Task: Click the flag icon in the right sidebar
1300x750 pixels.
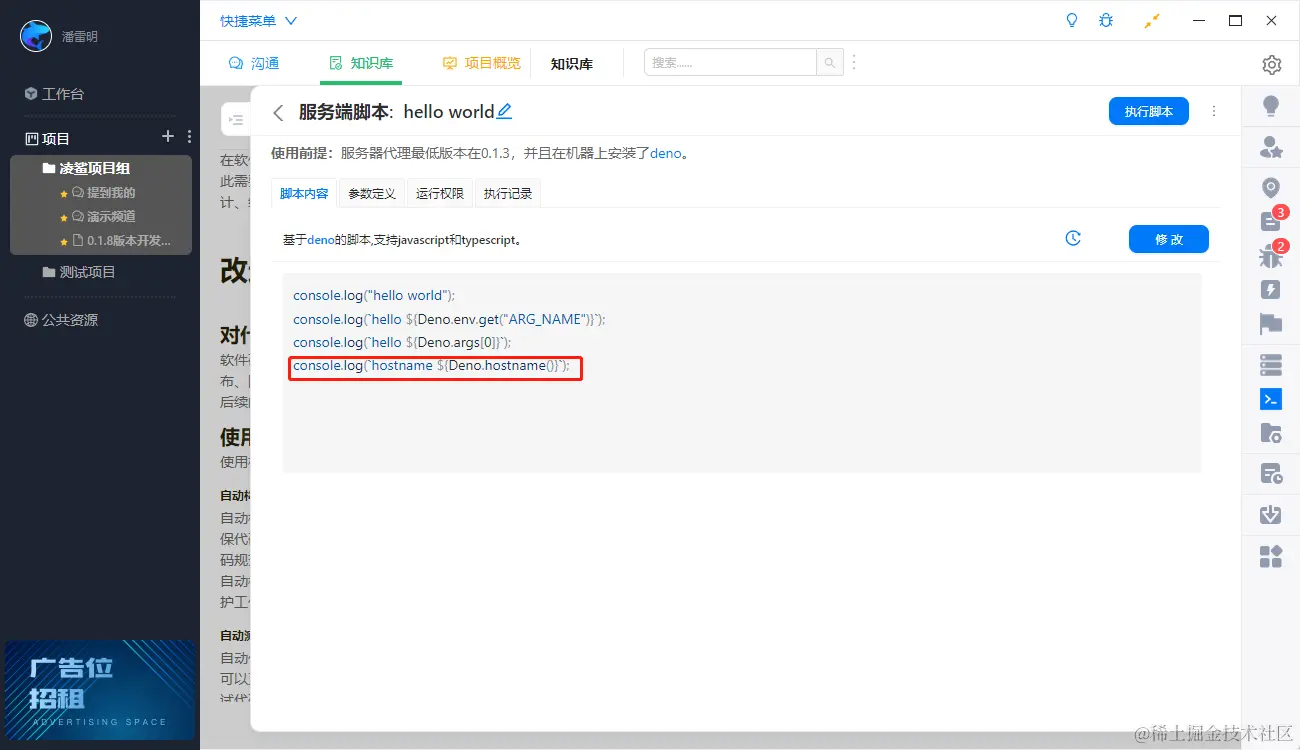Action: tap(1271, 324)
